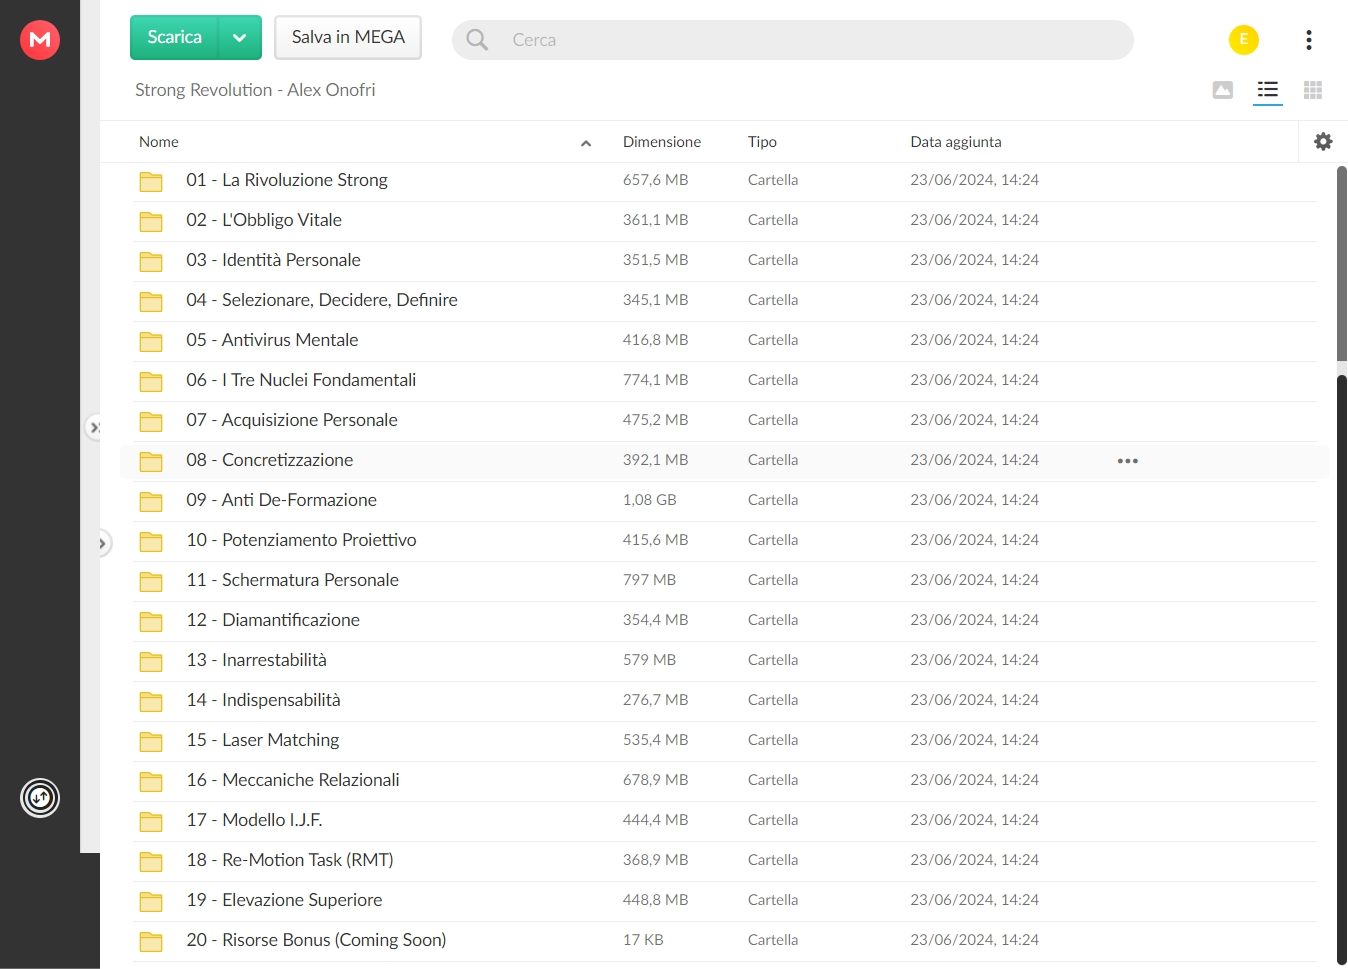Click the green Scarica button
Screen dimensions: 1348x969
pos(175,38)
